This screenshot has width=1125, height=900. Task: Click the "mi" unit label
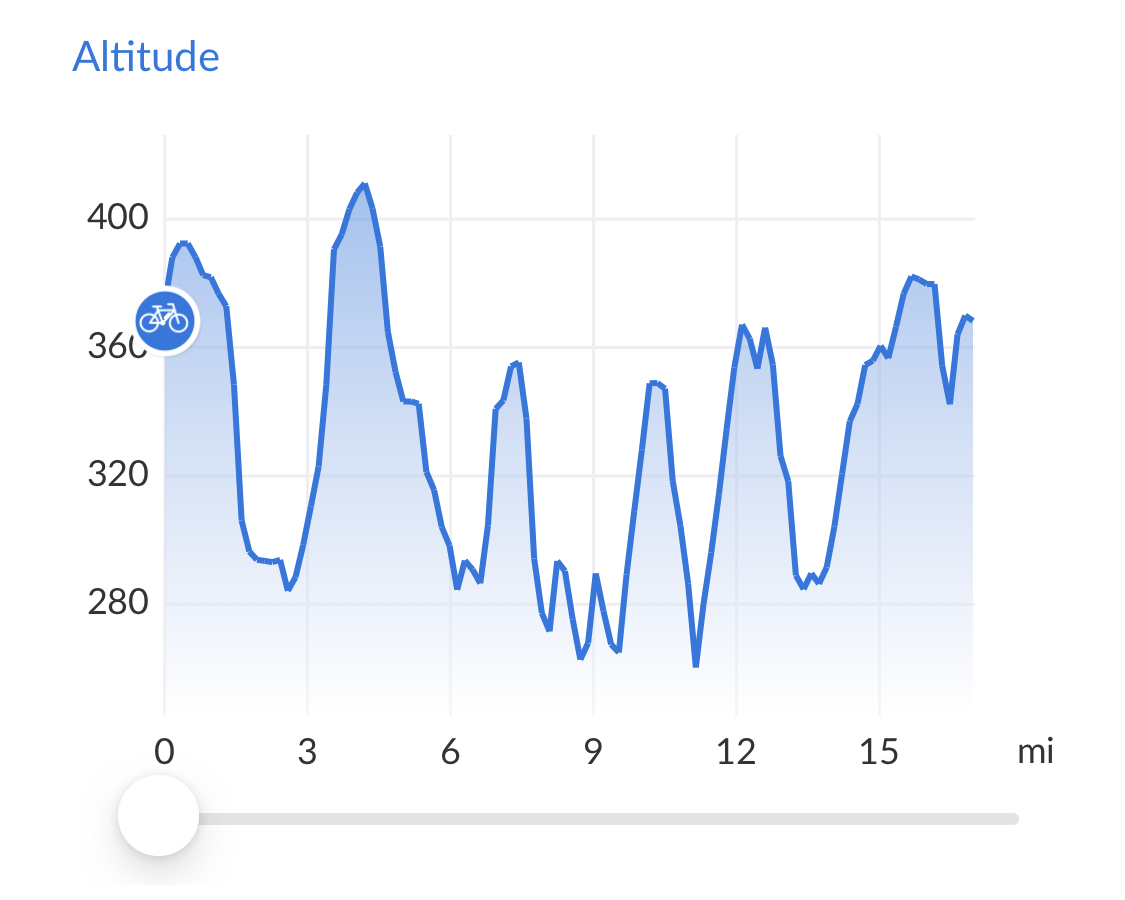point(1035,752)
